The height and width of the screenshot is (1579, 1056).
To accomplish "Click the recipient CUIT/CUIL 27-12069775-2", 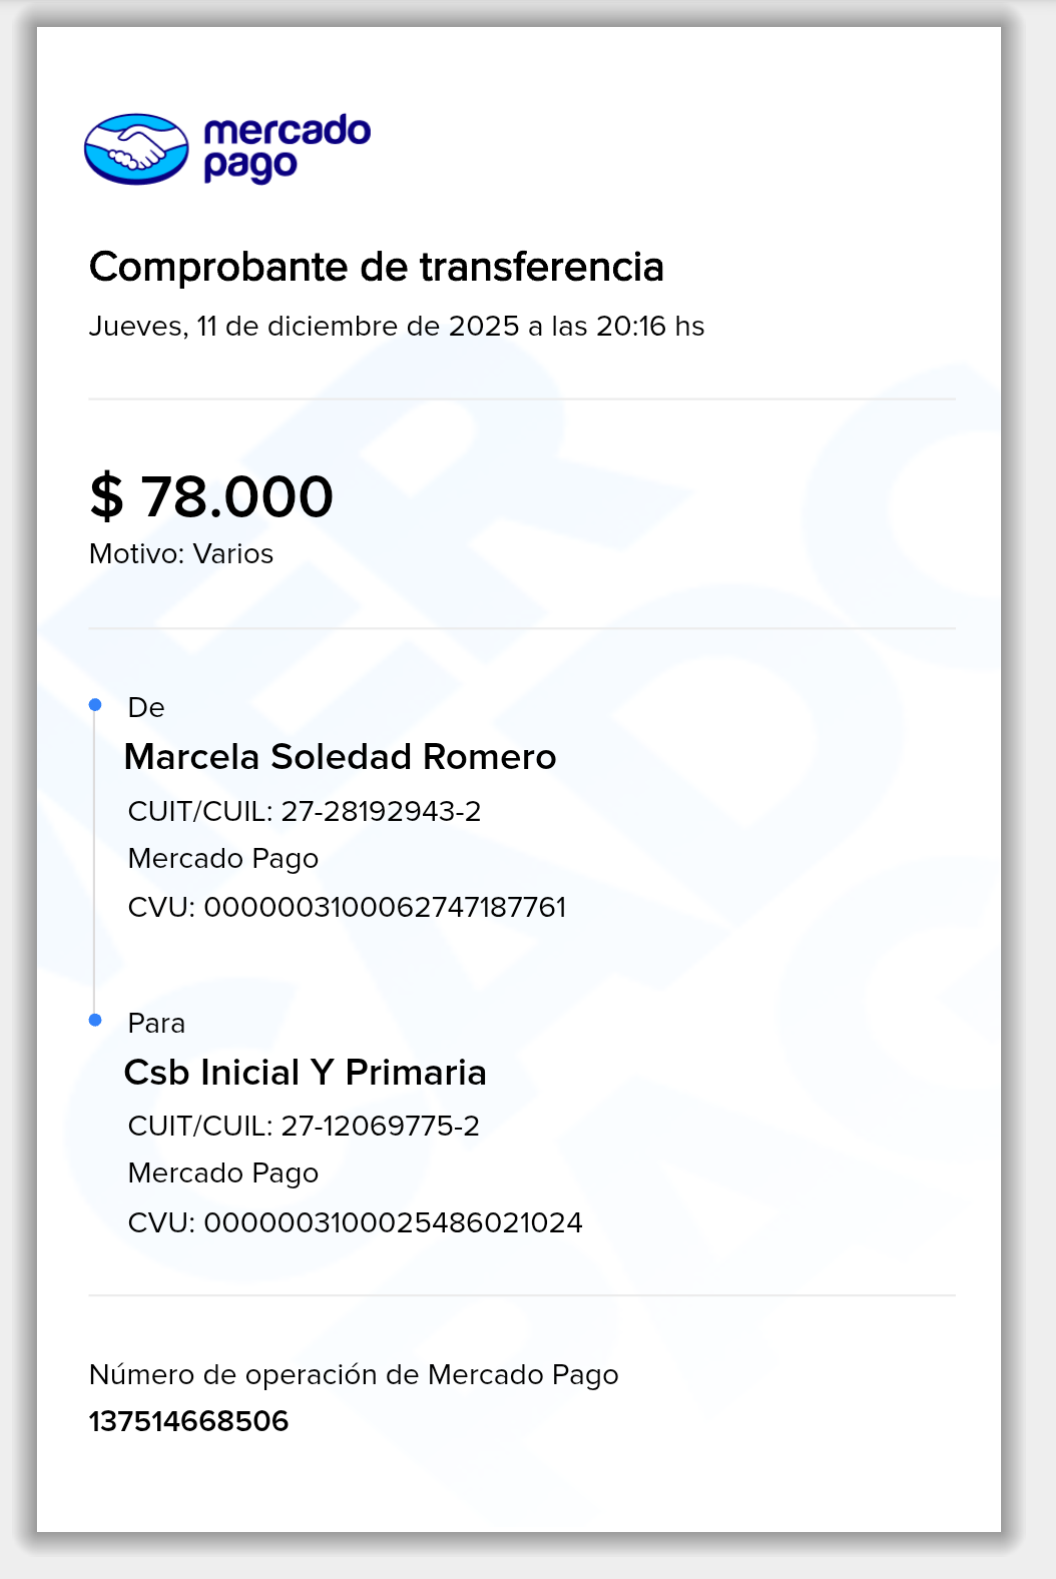I will 303,1126.
